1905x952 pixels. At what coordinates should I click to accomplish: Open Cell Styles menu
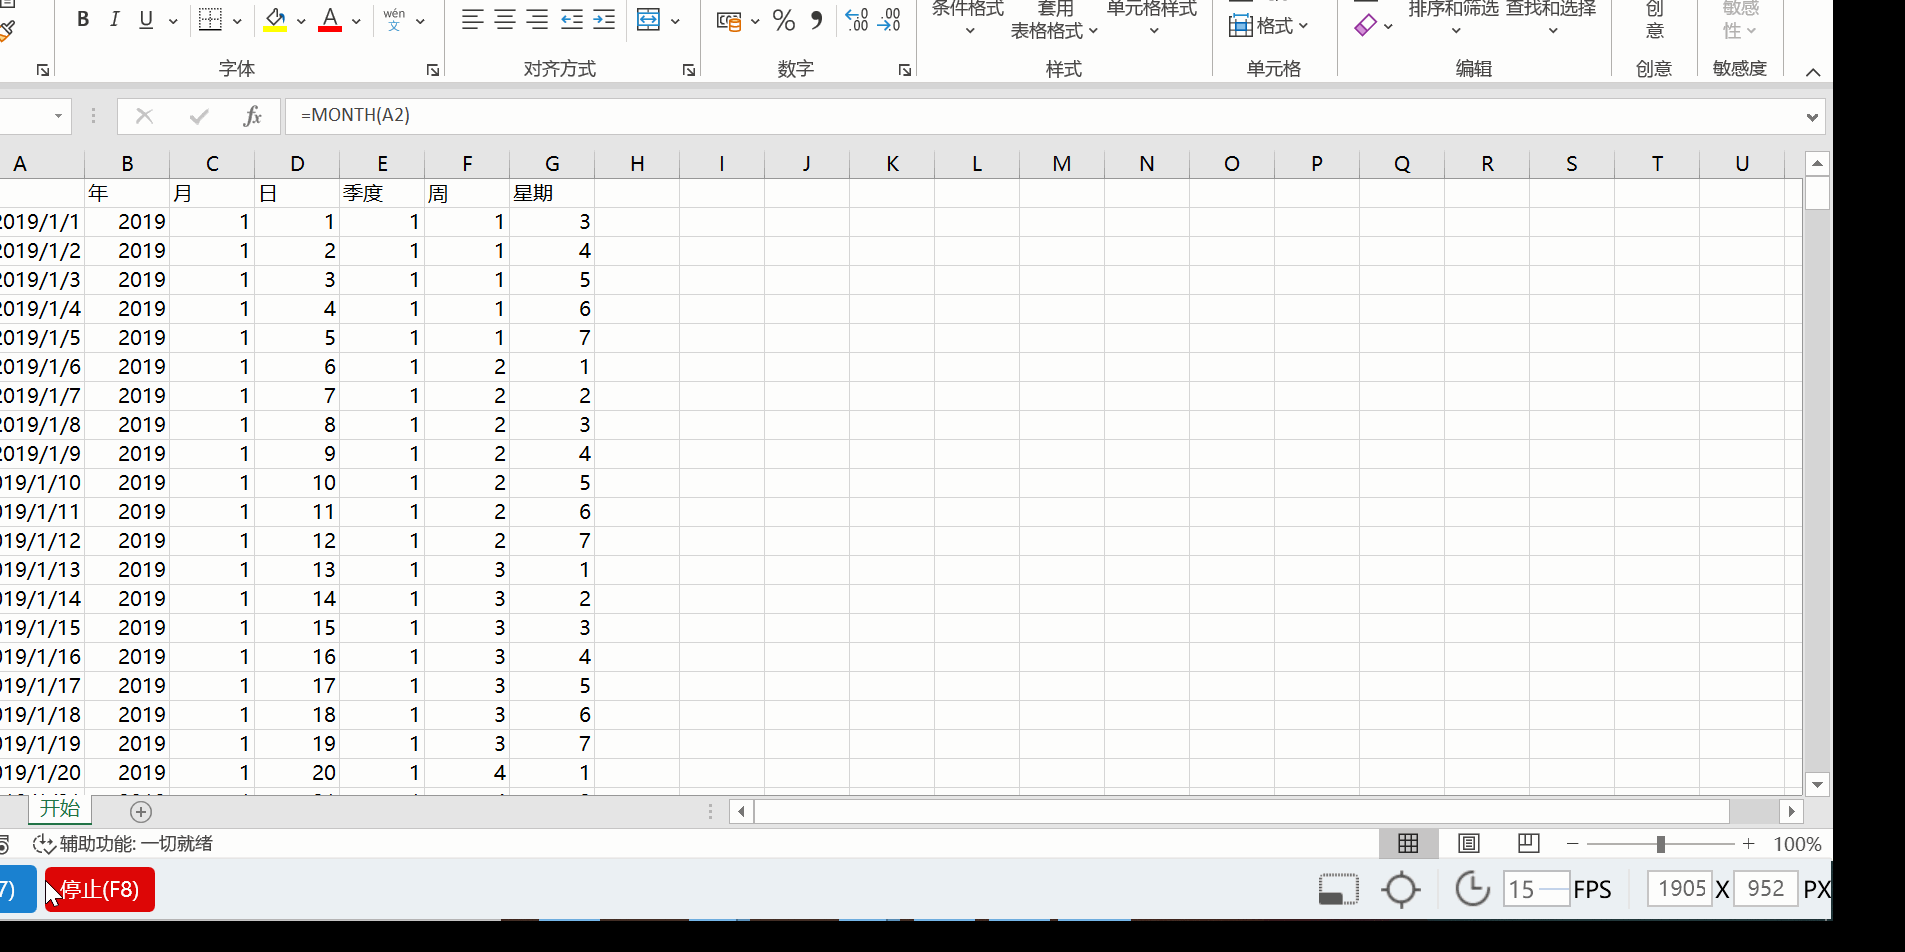[1152, 19]
